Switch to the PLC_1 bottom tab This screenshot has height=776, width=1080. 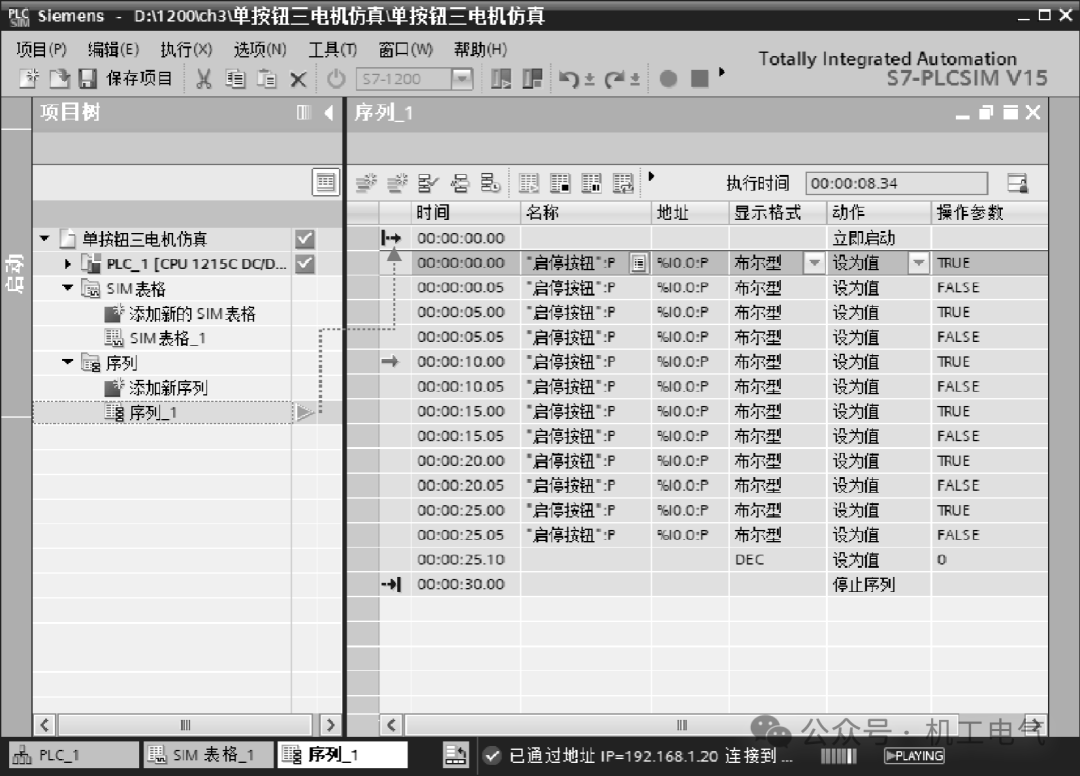(x=72, y=755)
